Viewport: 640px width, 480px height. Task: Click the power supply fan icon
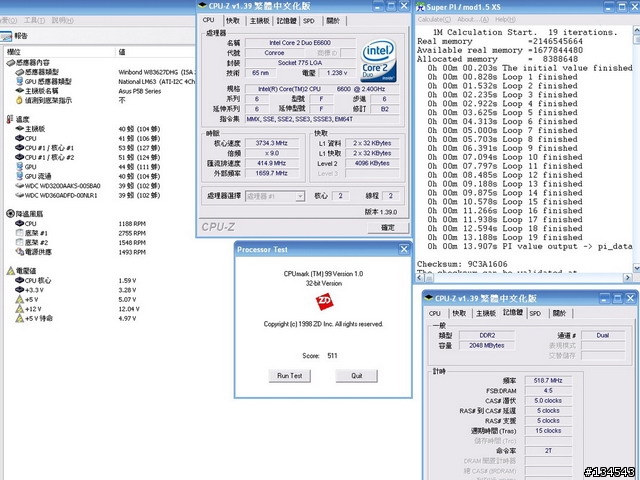pos(20,252)
